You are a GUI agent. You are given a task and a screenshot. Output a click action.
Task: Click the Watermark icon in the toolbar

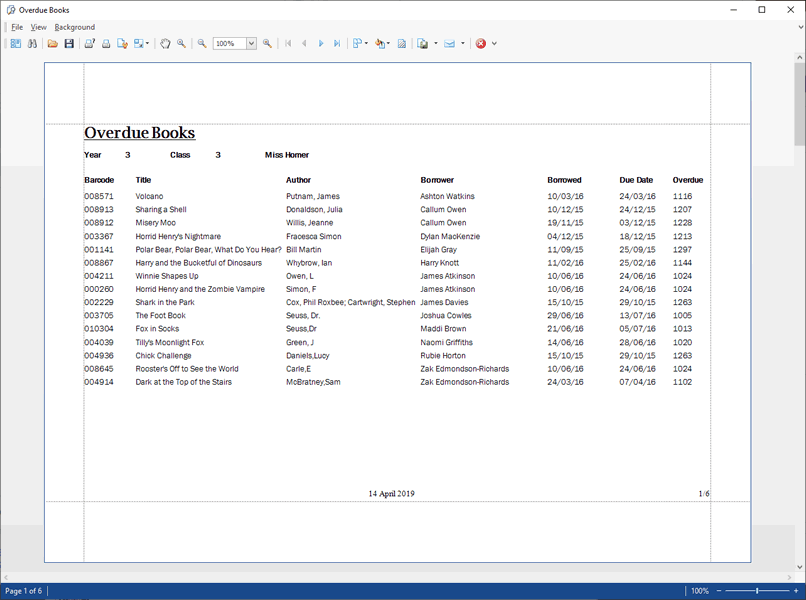(402, 44)
